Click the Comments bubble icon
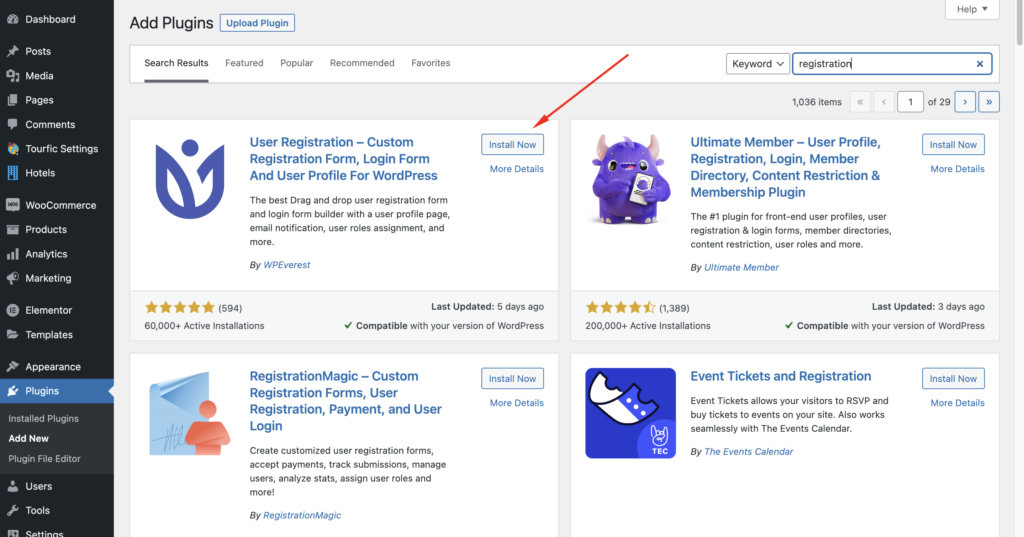Image resolution: width=1024 pixels, height=537 pixels. click(12, 124)
